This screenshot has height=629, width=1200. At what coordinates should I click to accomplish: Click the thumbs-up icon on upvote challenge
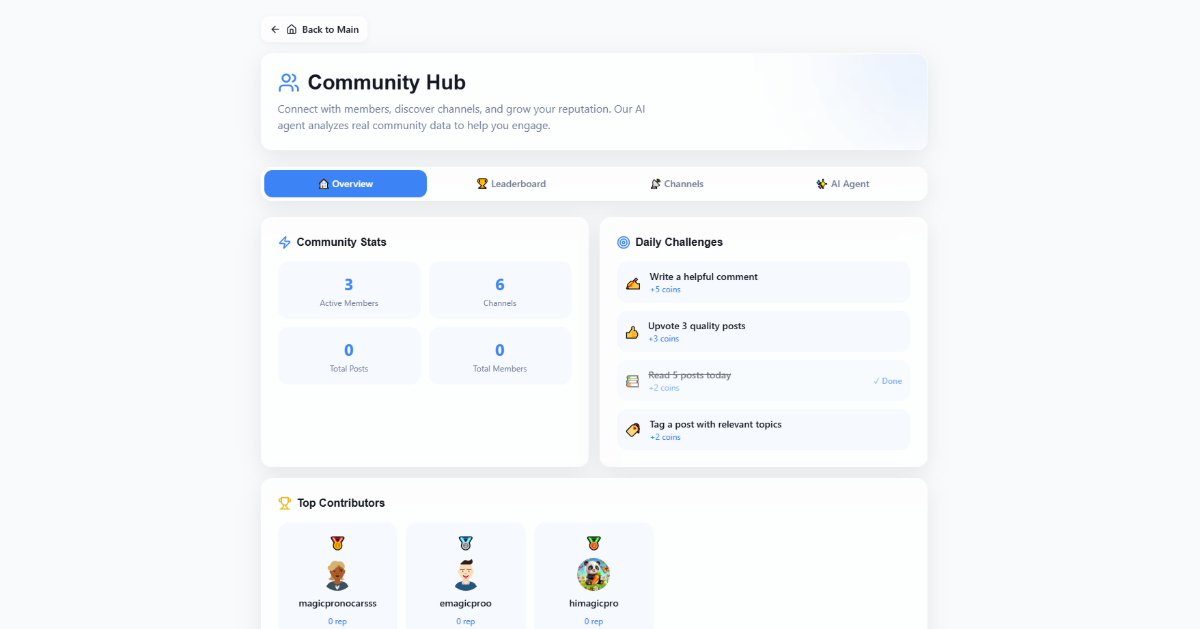point(632,332)
